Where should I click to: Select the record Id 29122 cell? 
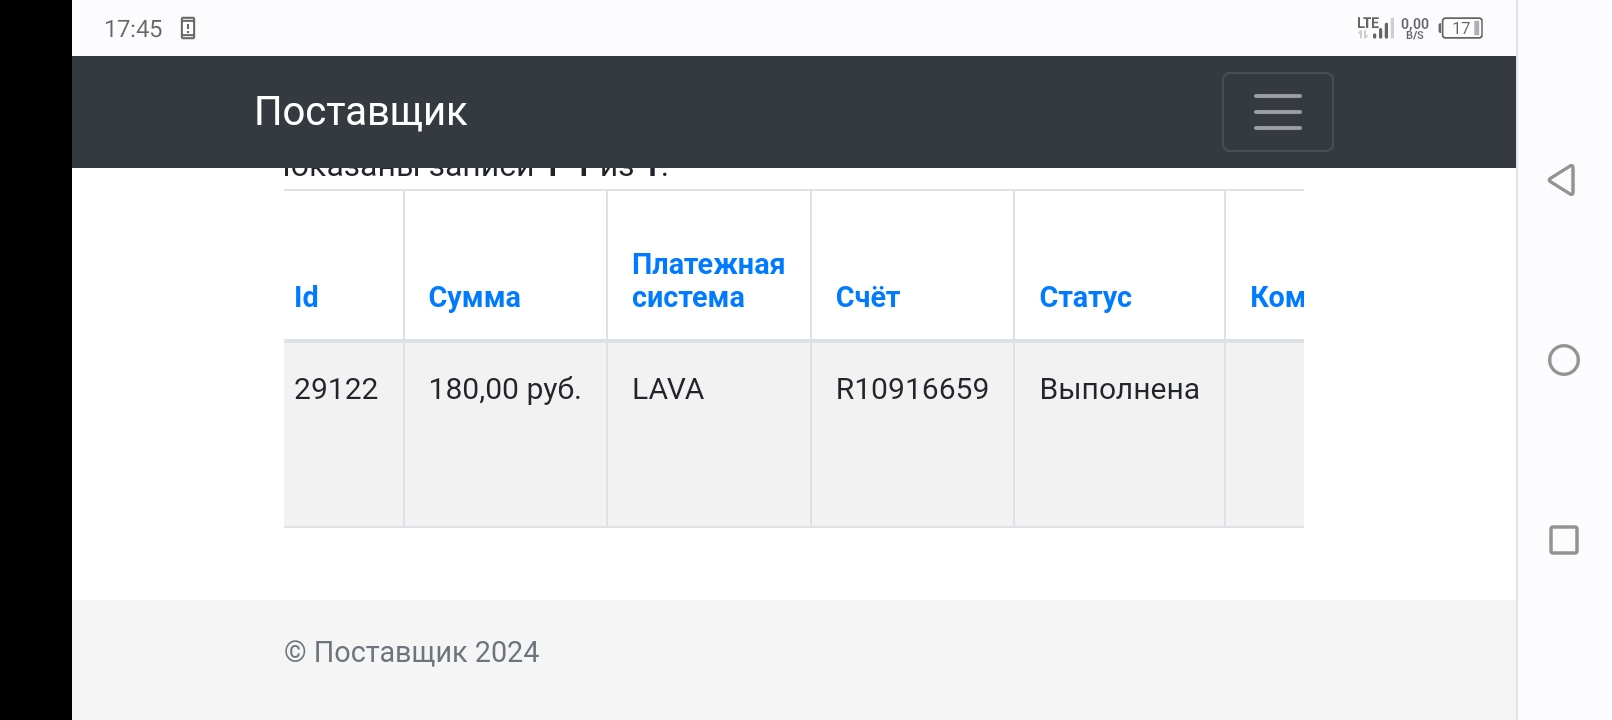coord(336,389)
